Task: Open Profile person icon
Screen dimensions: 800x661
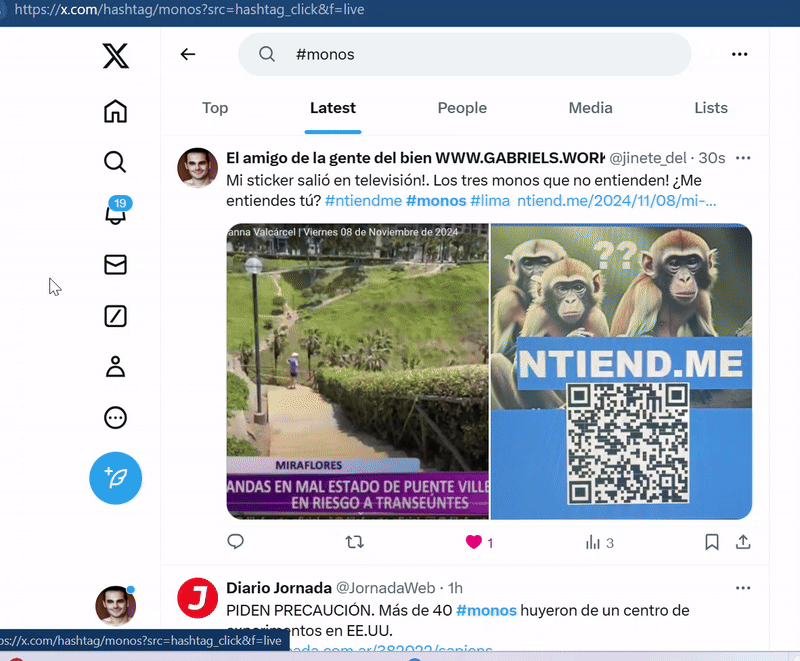Action: click(116, 367)
